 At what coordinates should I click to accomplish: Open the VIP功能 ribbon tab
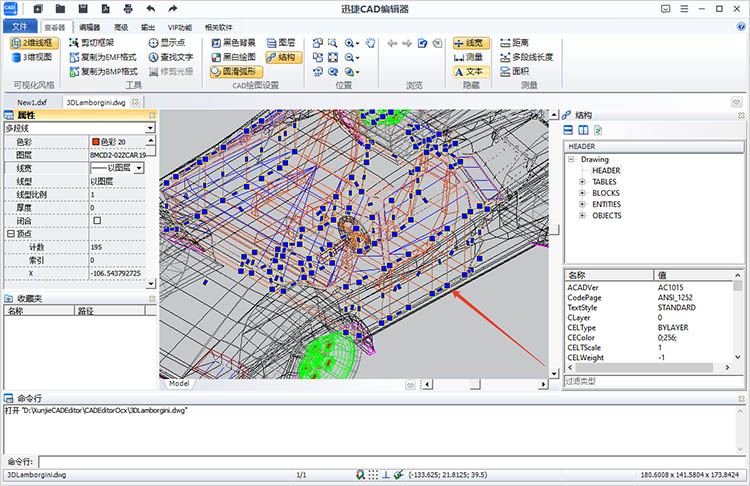pos(180,27)
